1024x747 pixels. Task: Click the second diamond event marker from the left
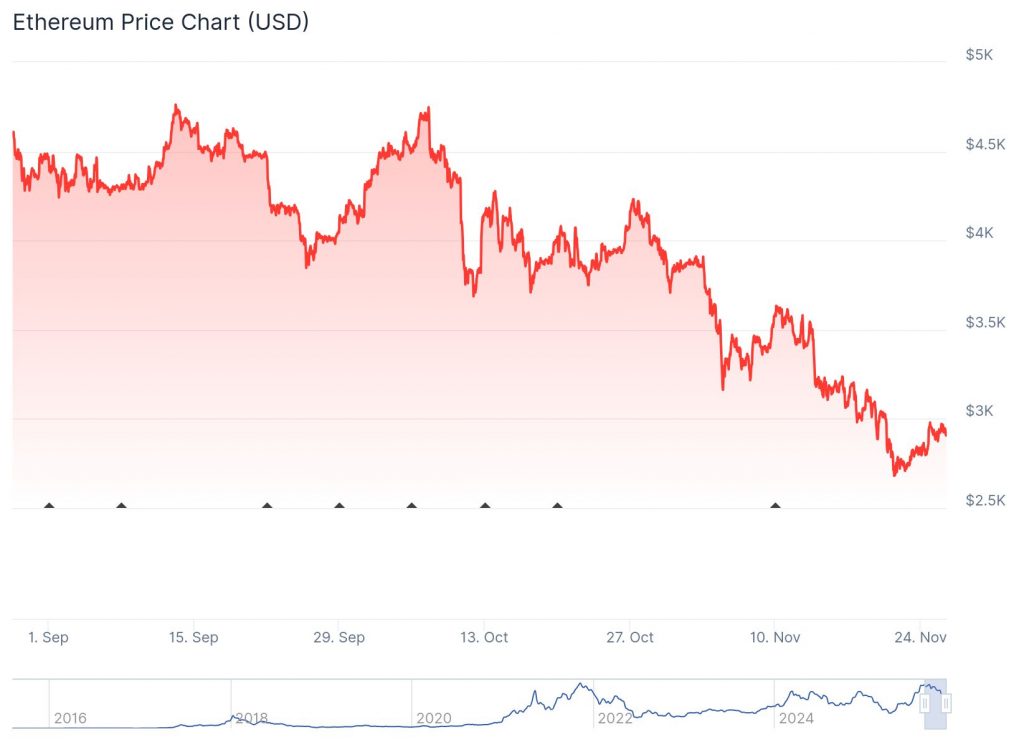coord(121,506)
